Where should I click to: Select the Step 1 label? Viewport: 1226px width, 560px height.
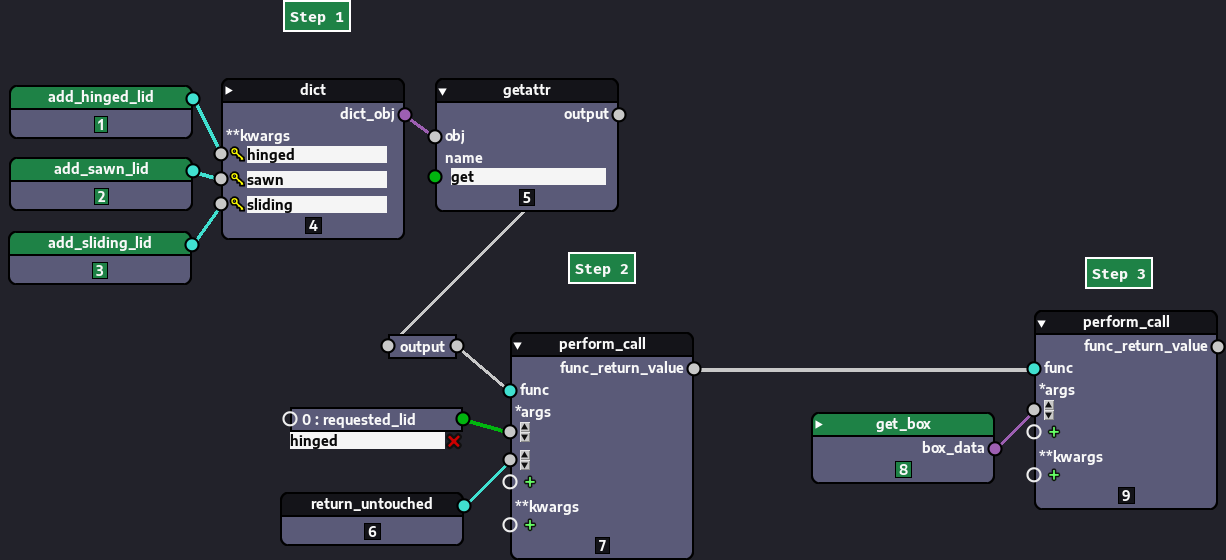[317, 17]
